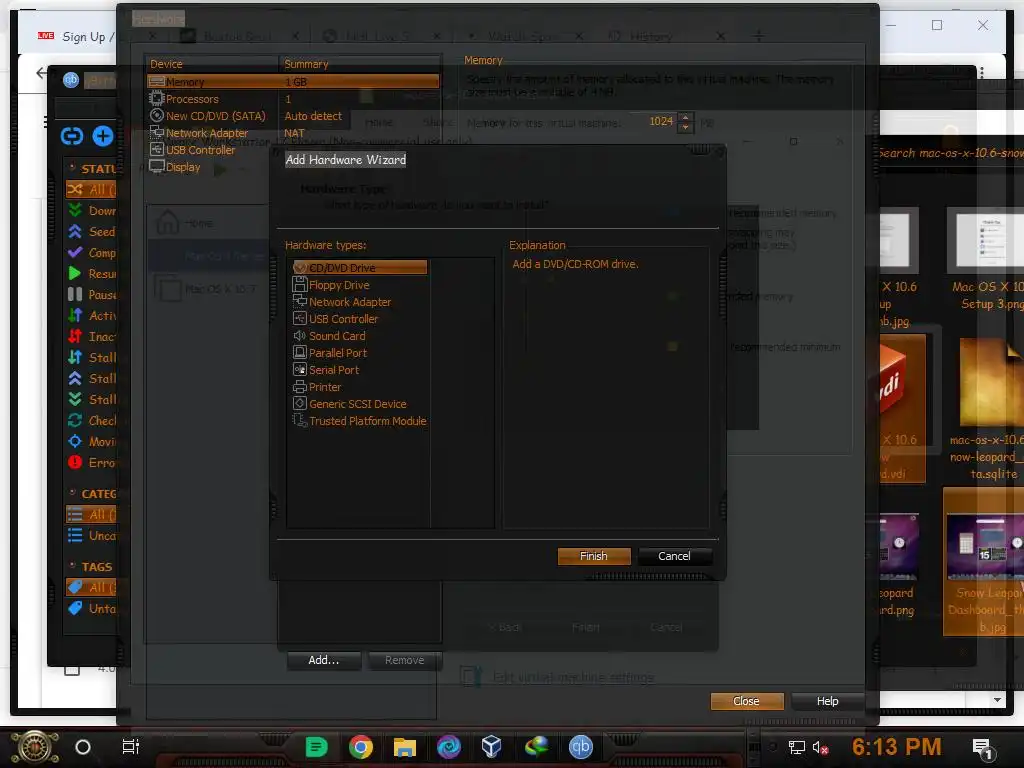
Task: Select Active status filter in qBittorrent
Action: pyautogui.click(x=91, y=315)
